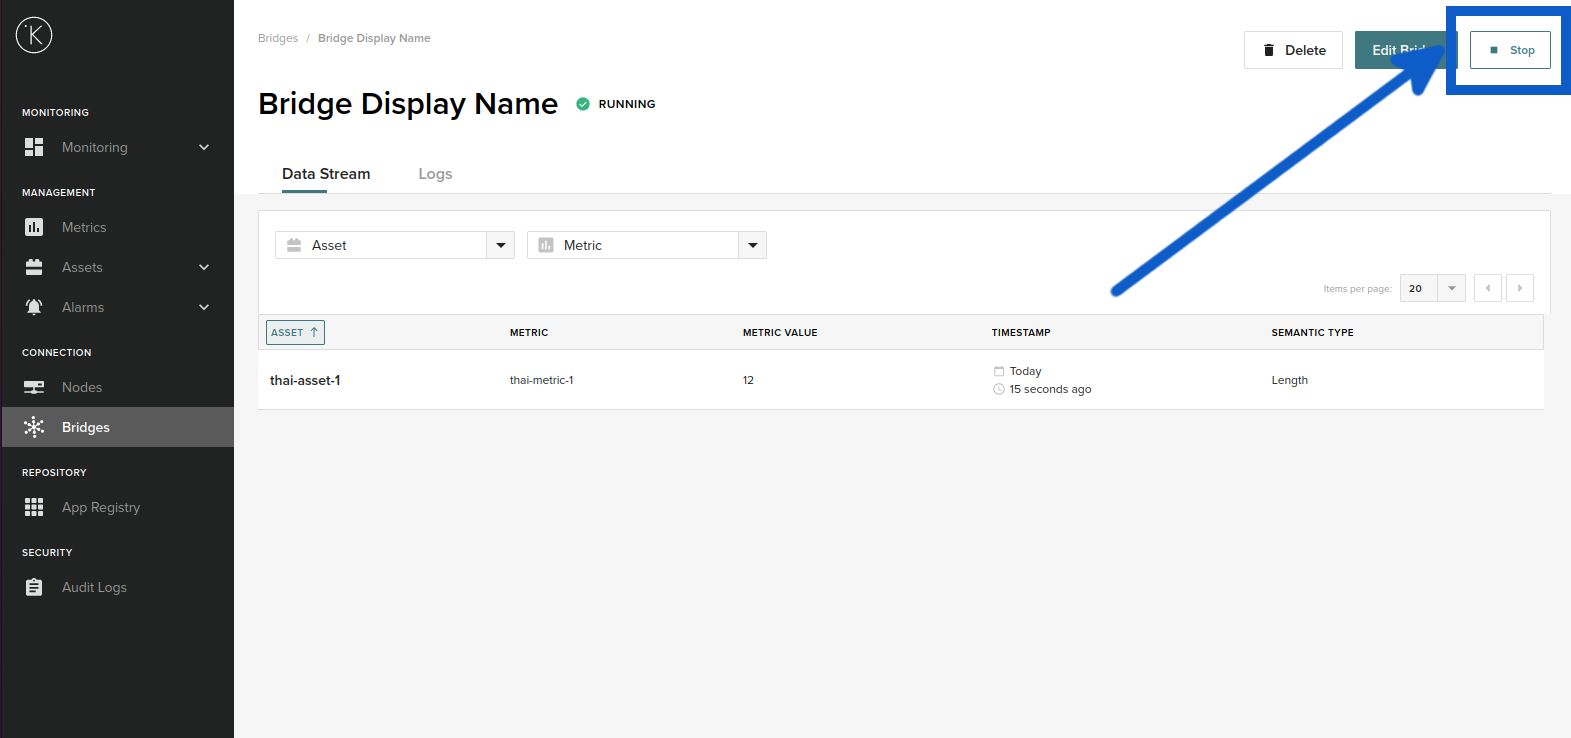Click the Kelvin logo icon in sidebar
1571x738 pixels.
(x=34, y=35)
